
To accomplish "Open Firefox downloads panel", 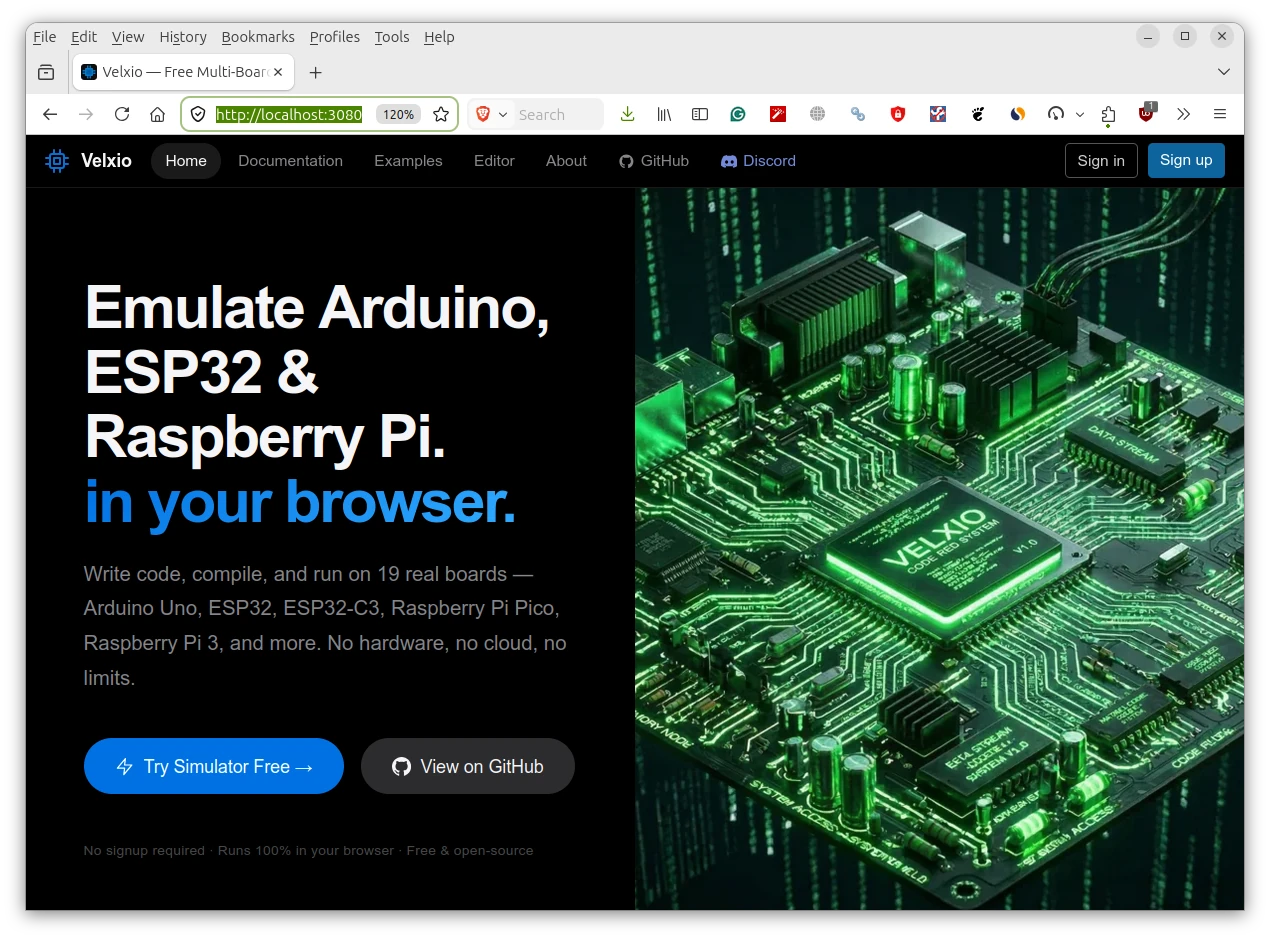I will tap(627, 115).
